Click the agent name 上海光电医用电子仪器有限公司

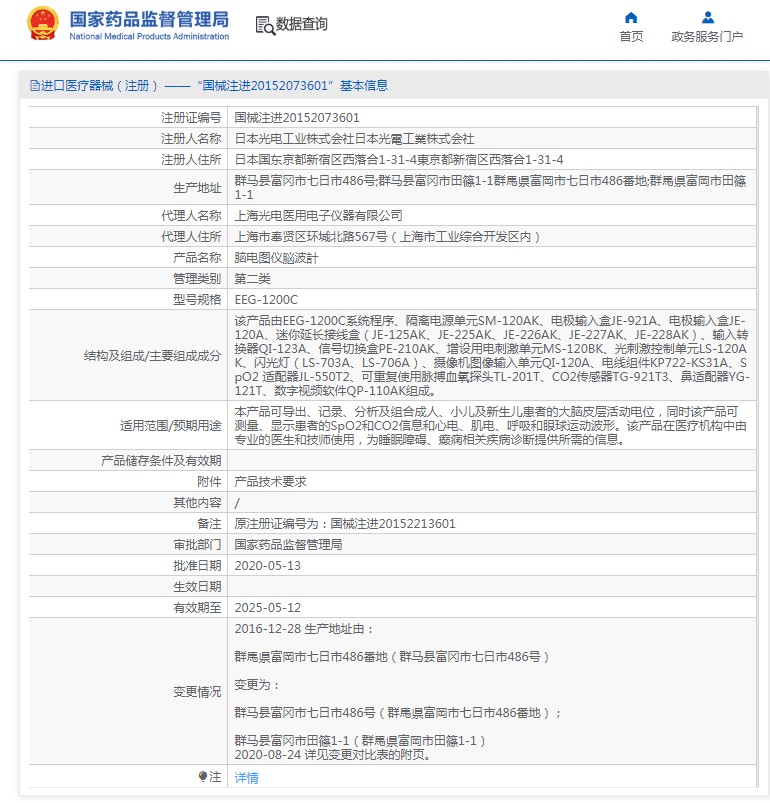318,215
